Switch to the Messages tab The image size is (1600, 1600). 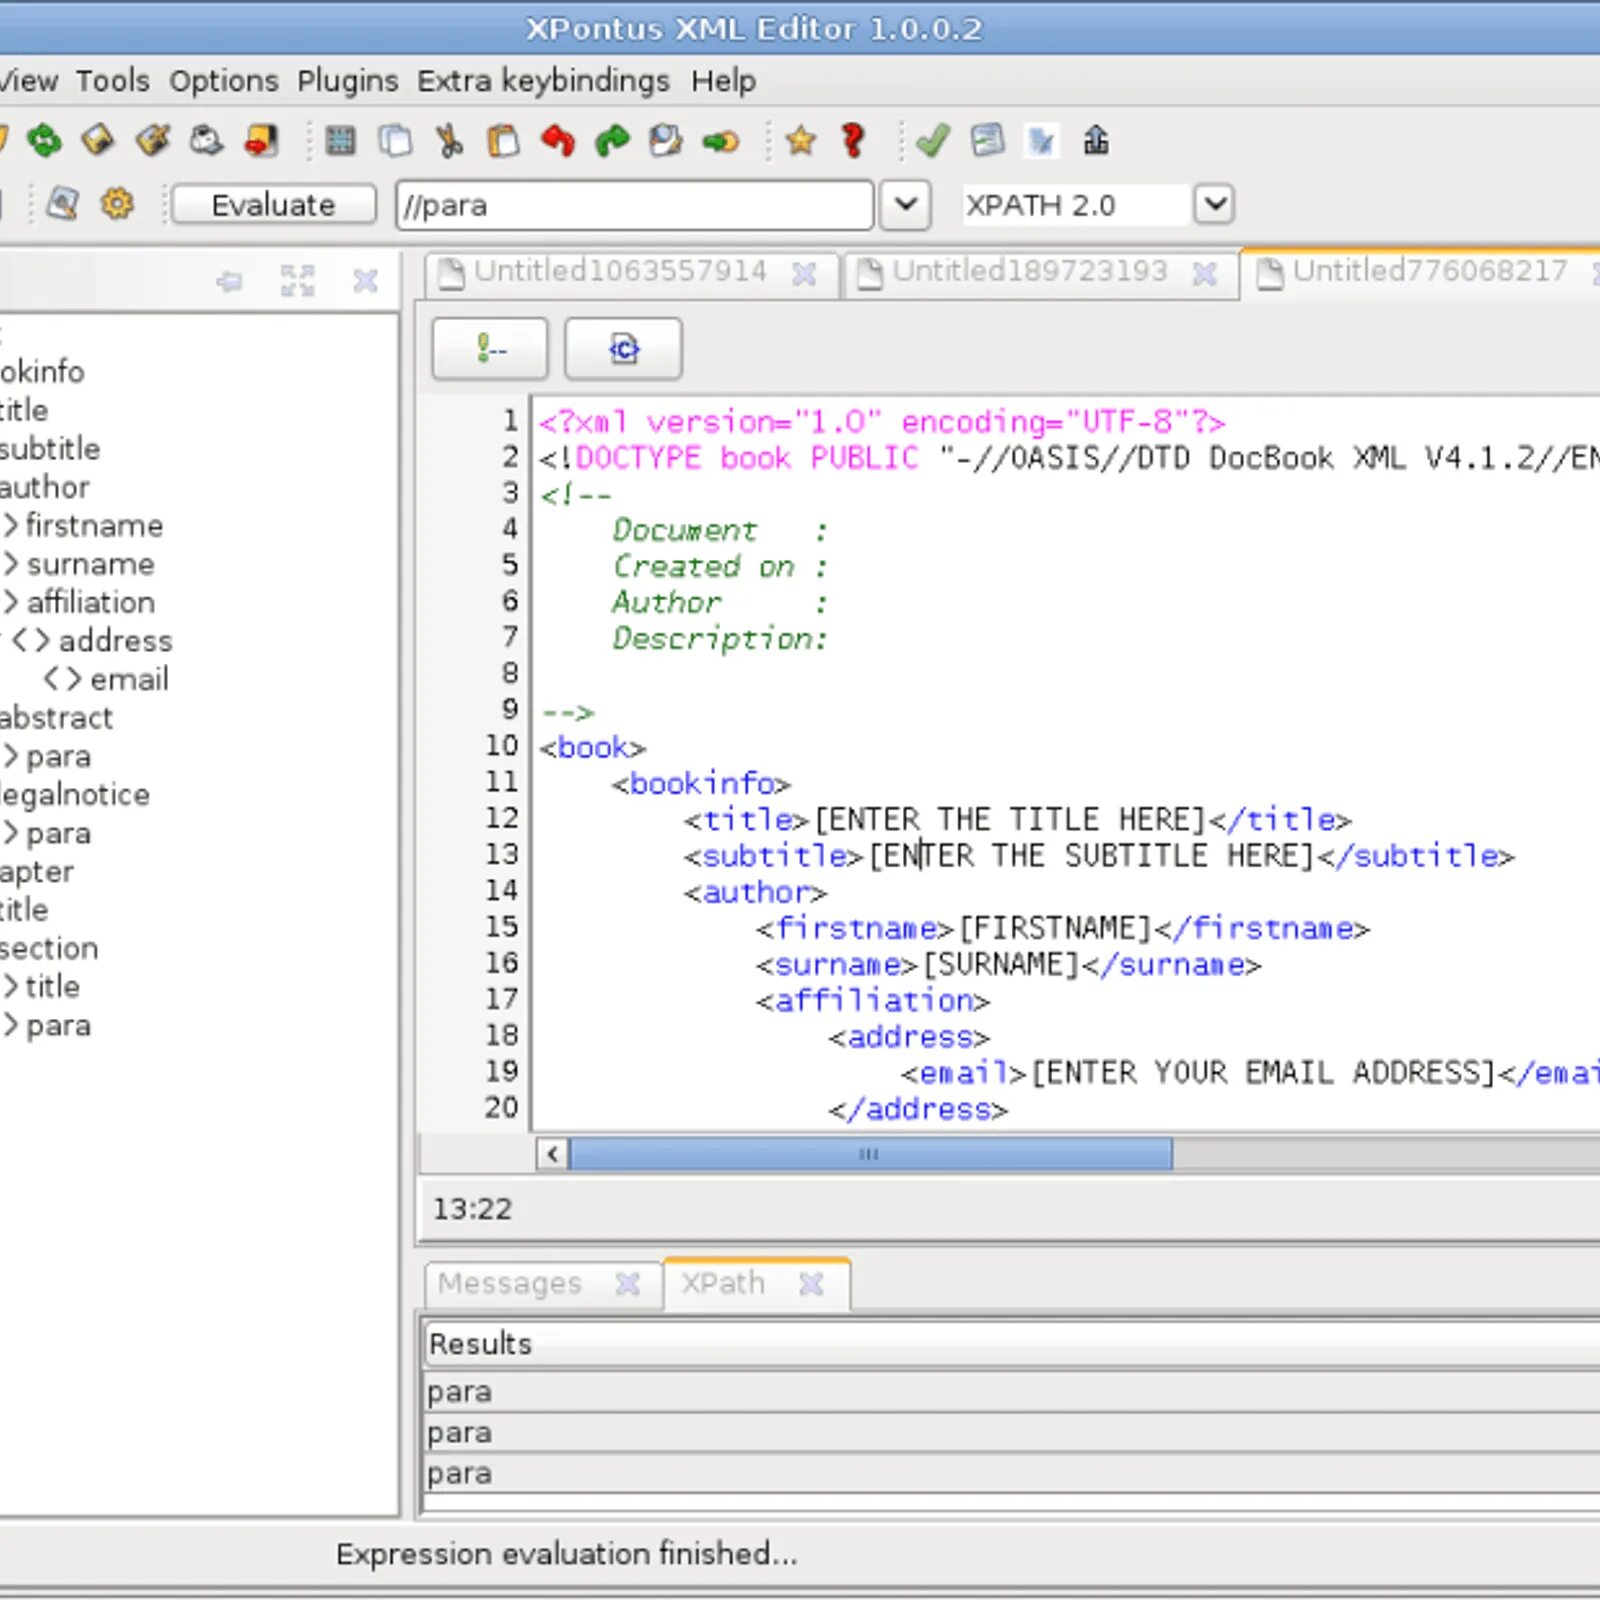click(509, 1283)
